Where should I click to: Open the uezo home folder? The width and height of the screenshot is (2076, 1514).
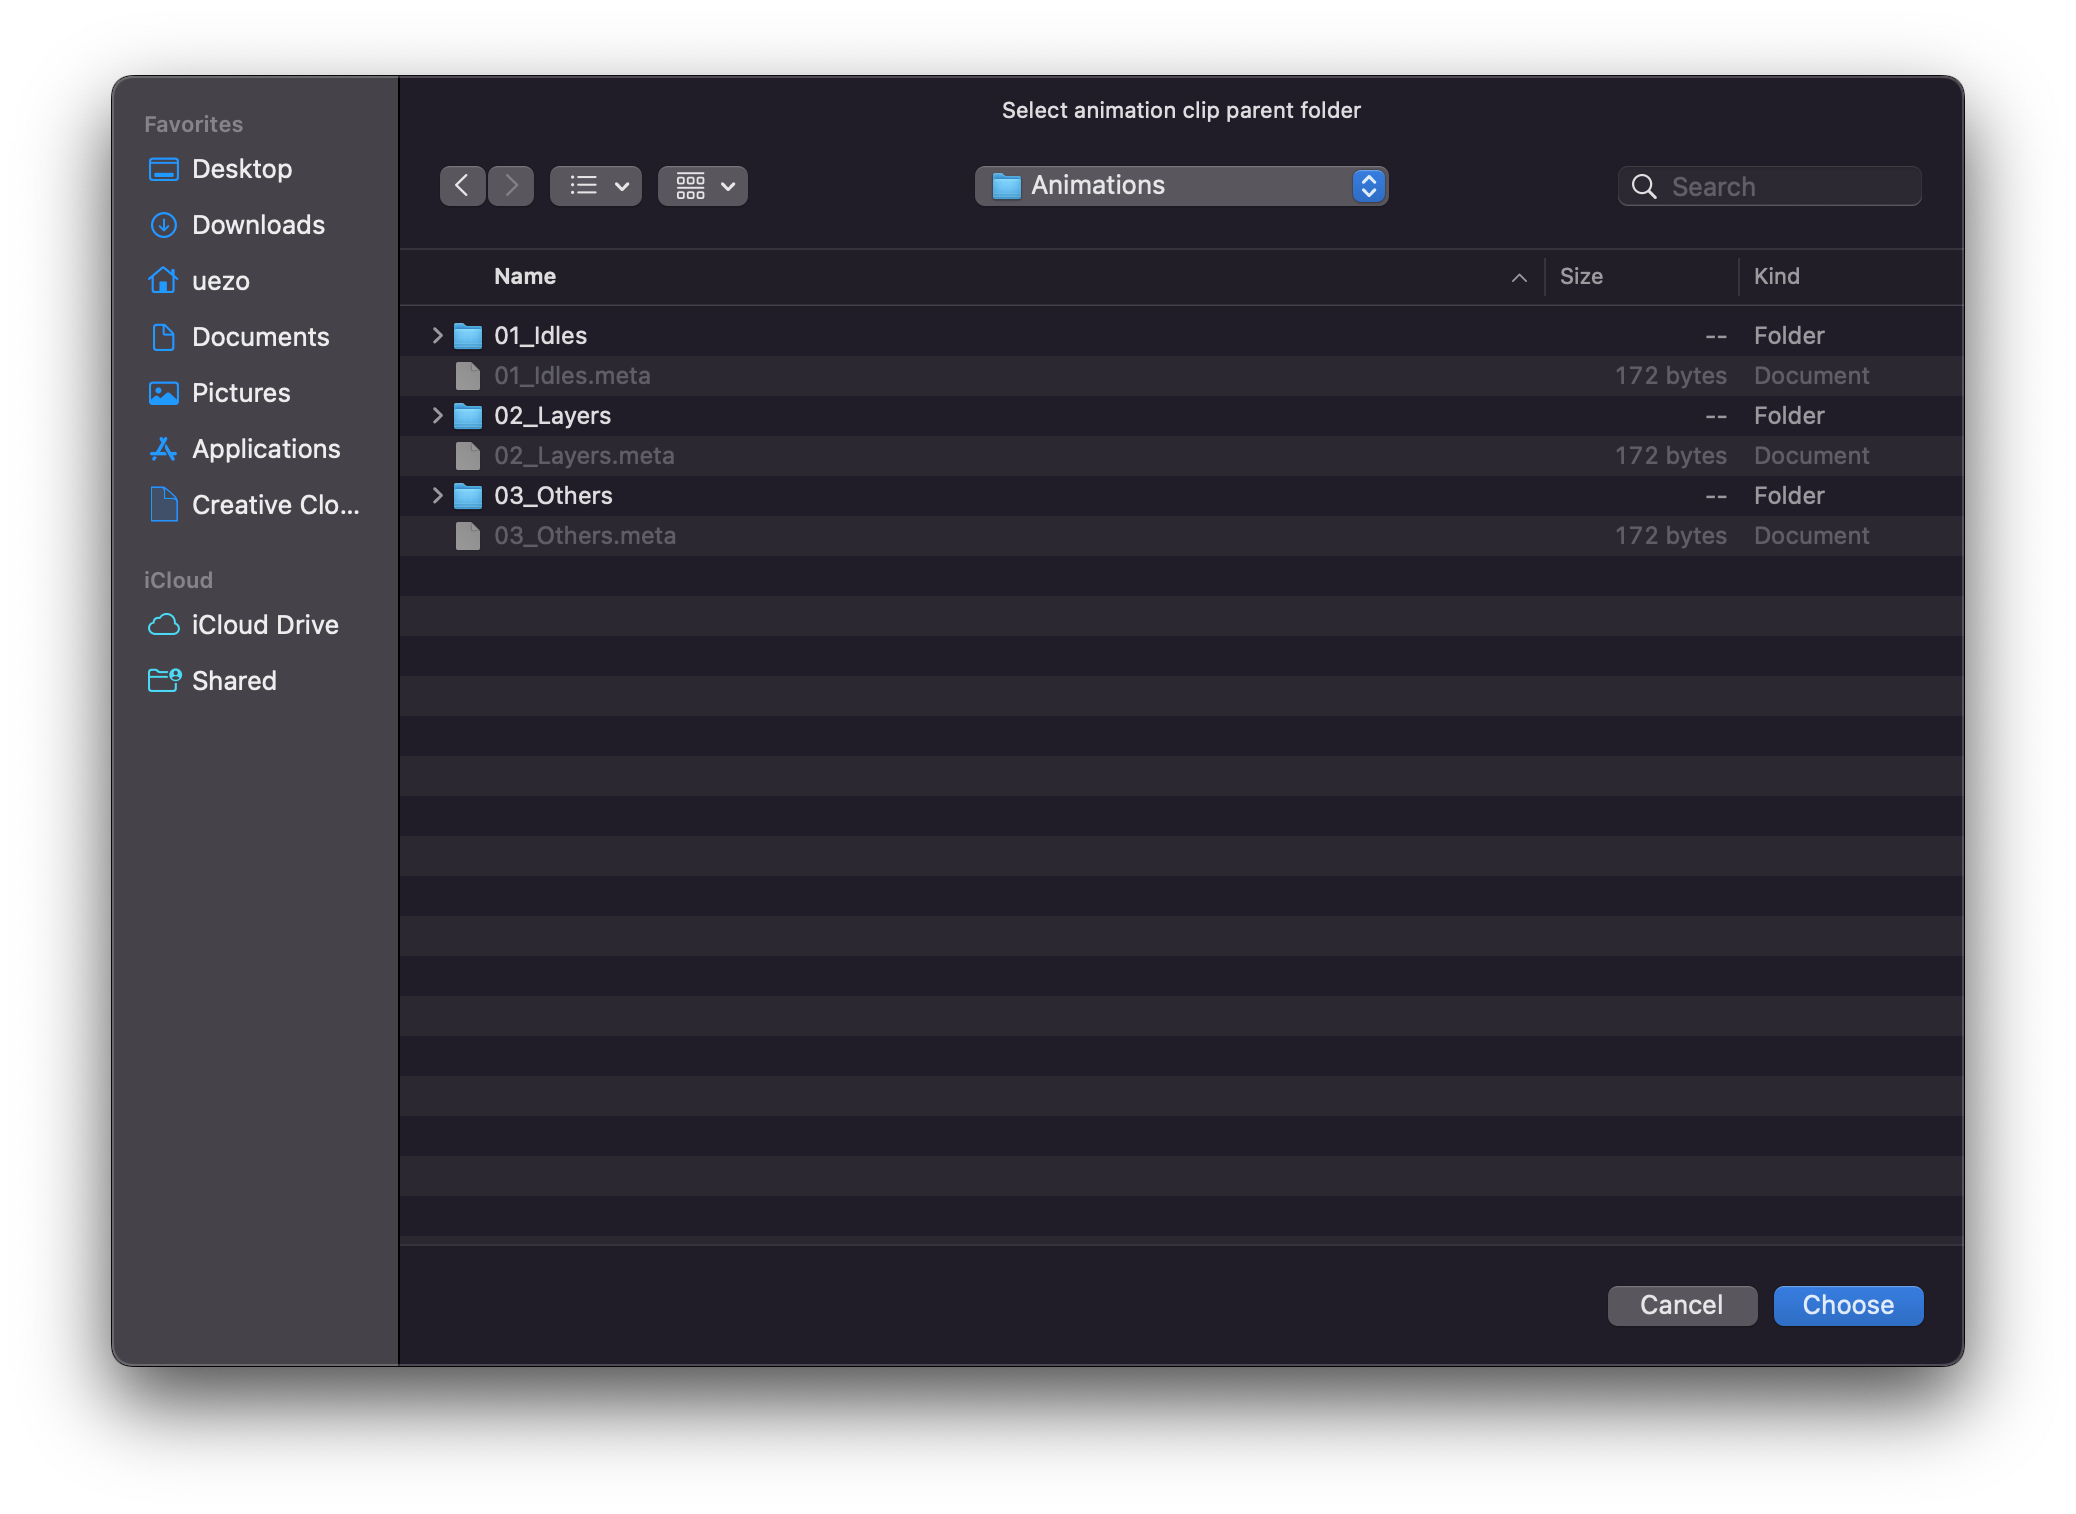pos(220,281)
